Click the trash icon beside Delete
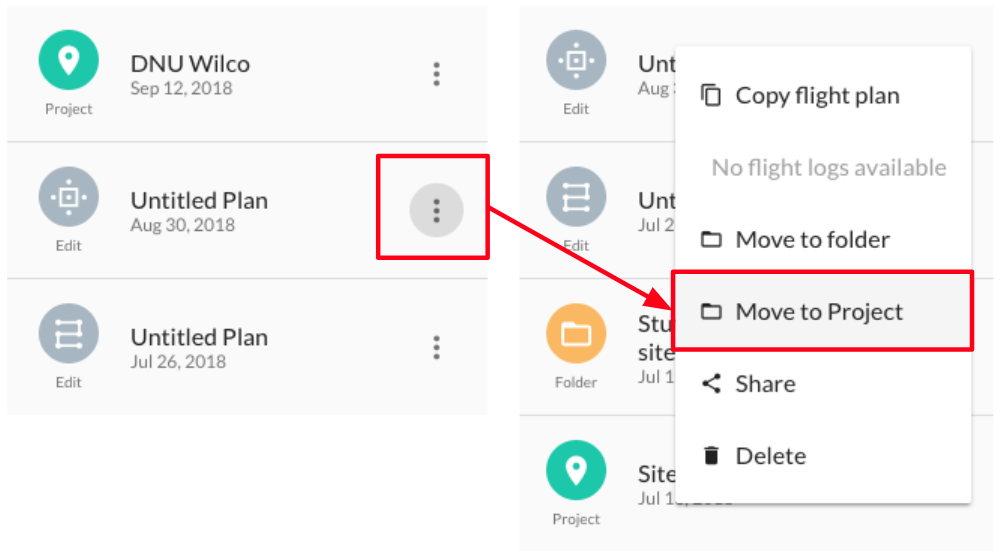Image resolution: width=1002 pixels, height=559 pixels. [x=711, y=456]
